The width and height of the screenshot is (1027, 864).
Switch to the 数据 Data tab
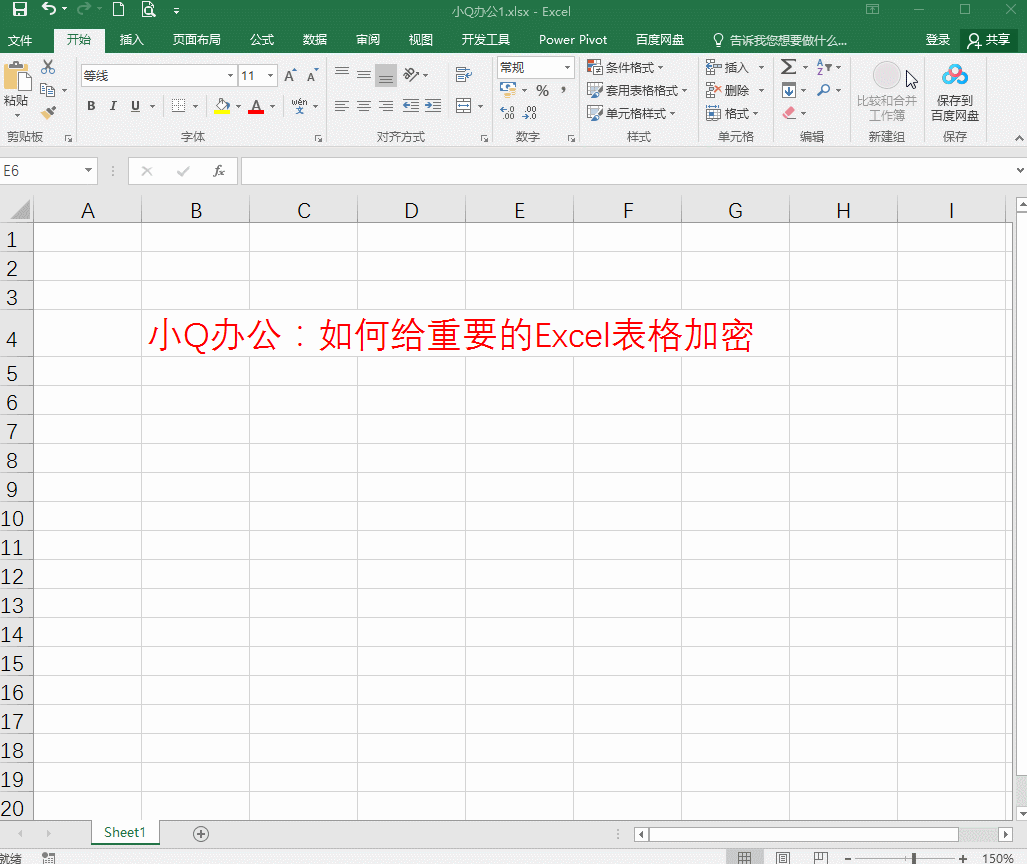[314, 40]
